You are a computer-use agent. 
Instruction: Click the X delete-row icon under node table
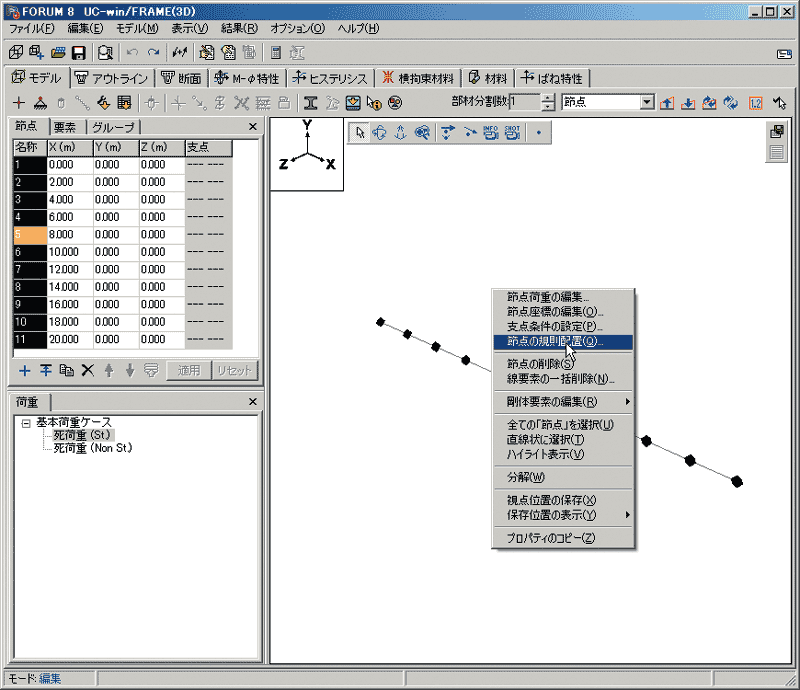pyautogui.click(x=87, y=370)
